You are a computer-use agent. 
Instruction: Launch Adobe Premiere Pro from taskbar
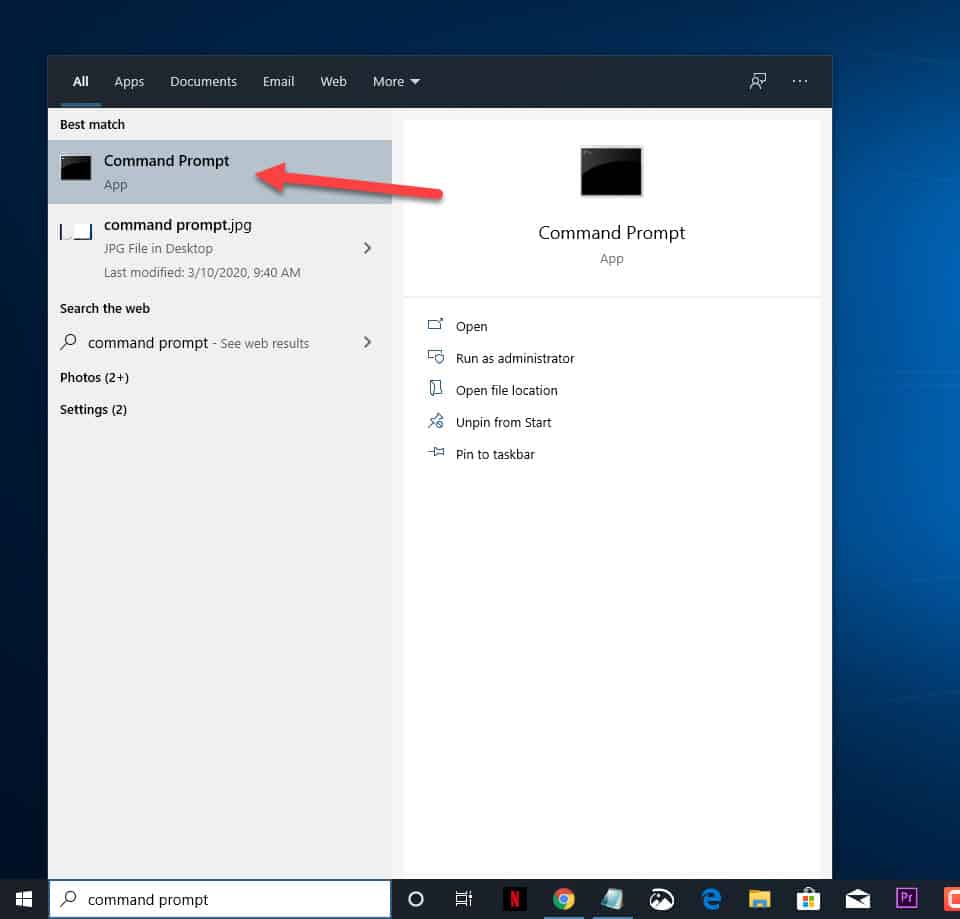pyautogui.click(x=907, y=898)
